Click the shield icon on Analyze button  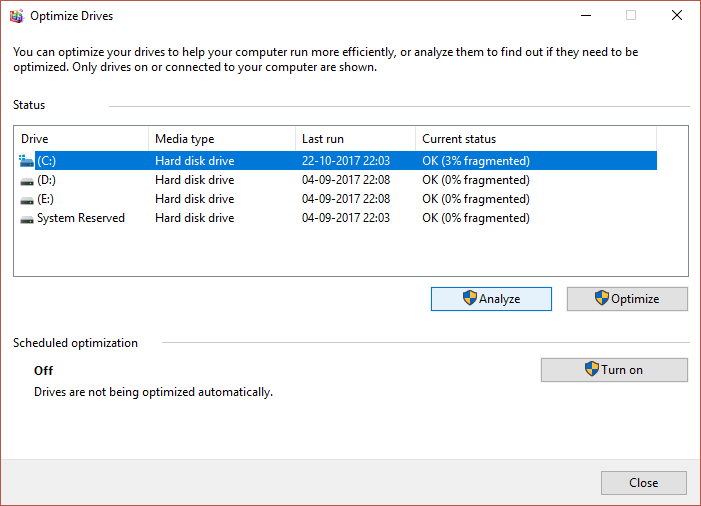tap(469, 298)
